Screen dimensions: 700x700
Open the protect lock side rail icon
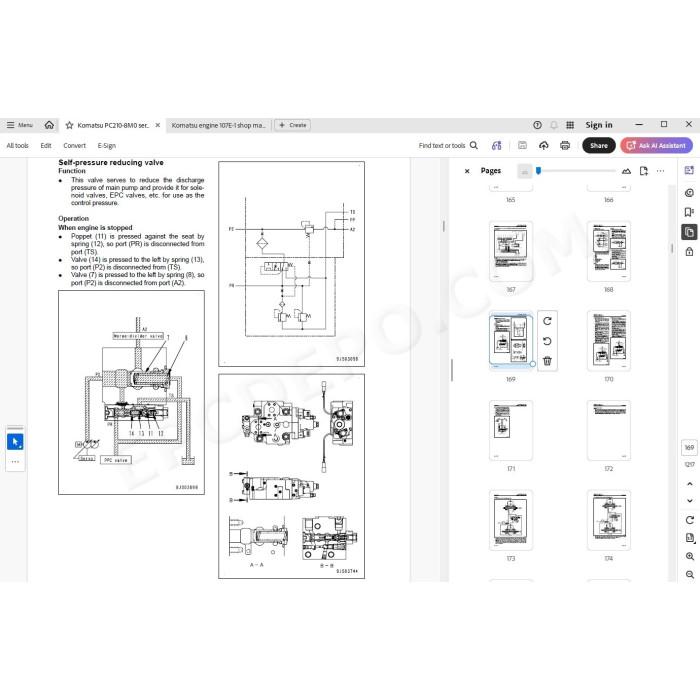689,252
